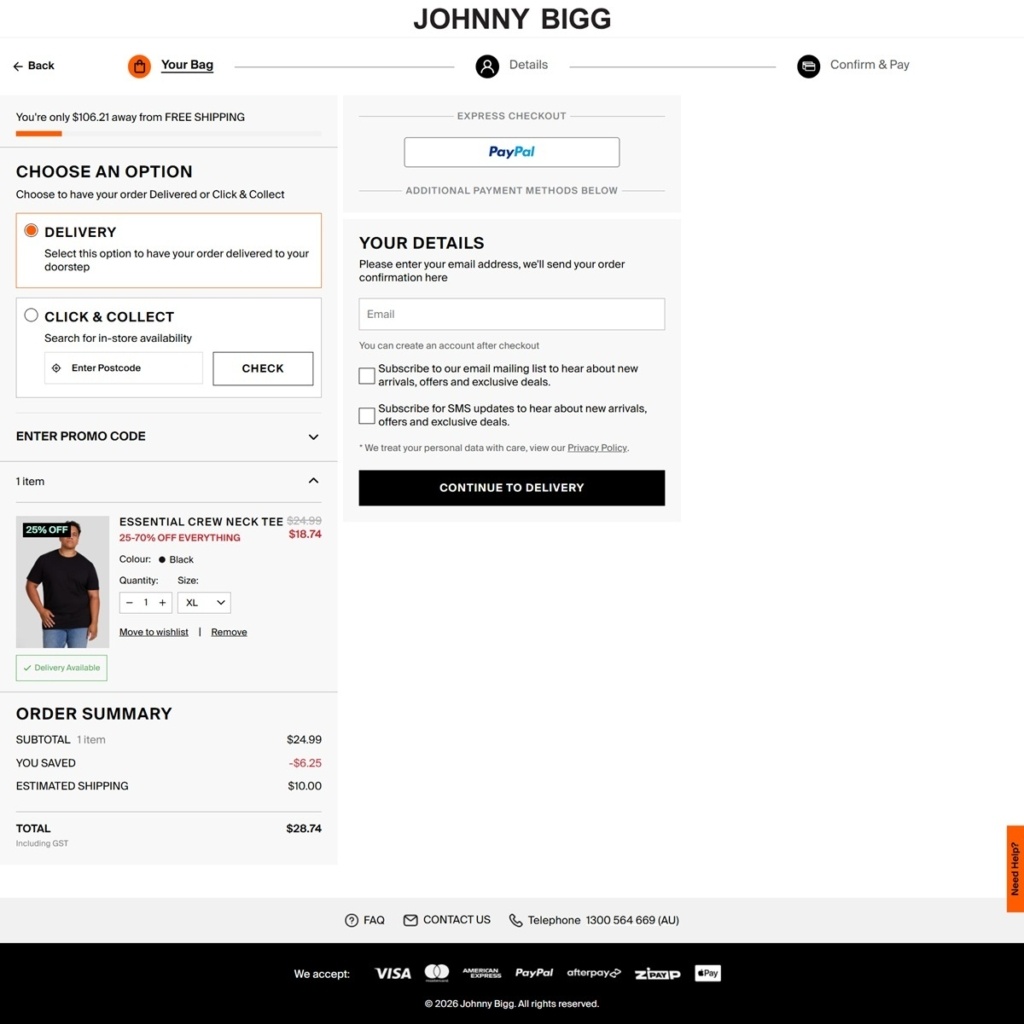This screenshot has width=1024, height=1024.
Task: Click the telephone number 1300 564 669
Action: [x=632, y=920]
